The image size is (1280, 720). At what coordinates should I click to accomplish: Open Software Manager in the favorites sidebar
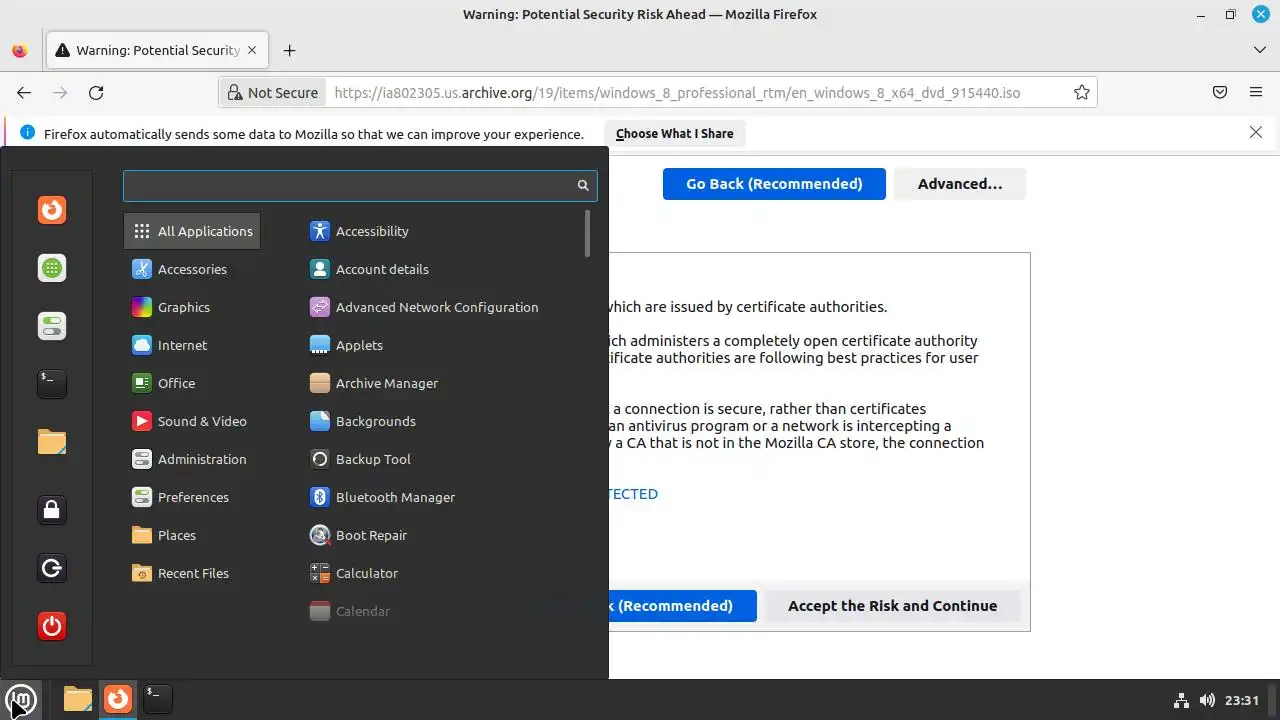[x=52, y=268]
